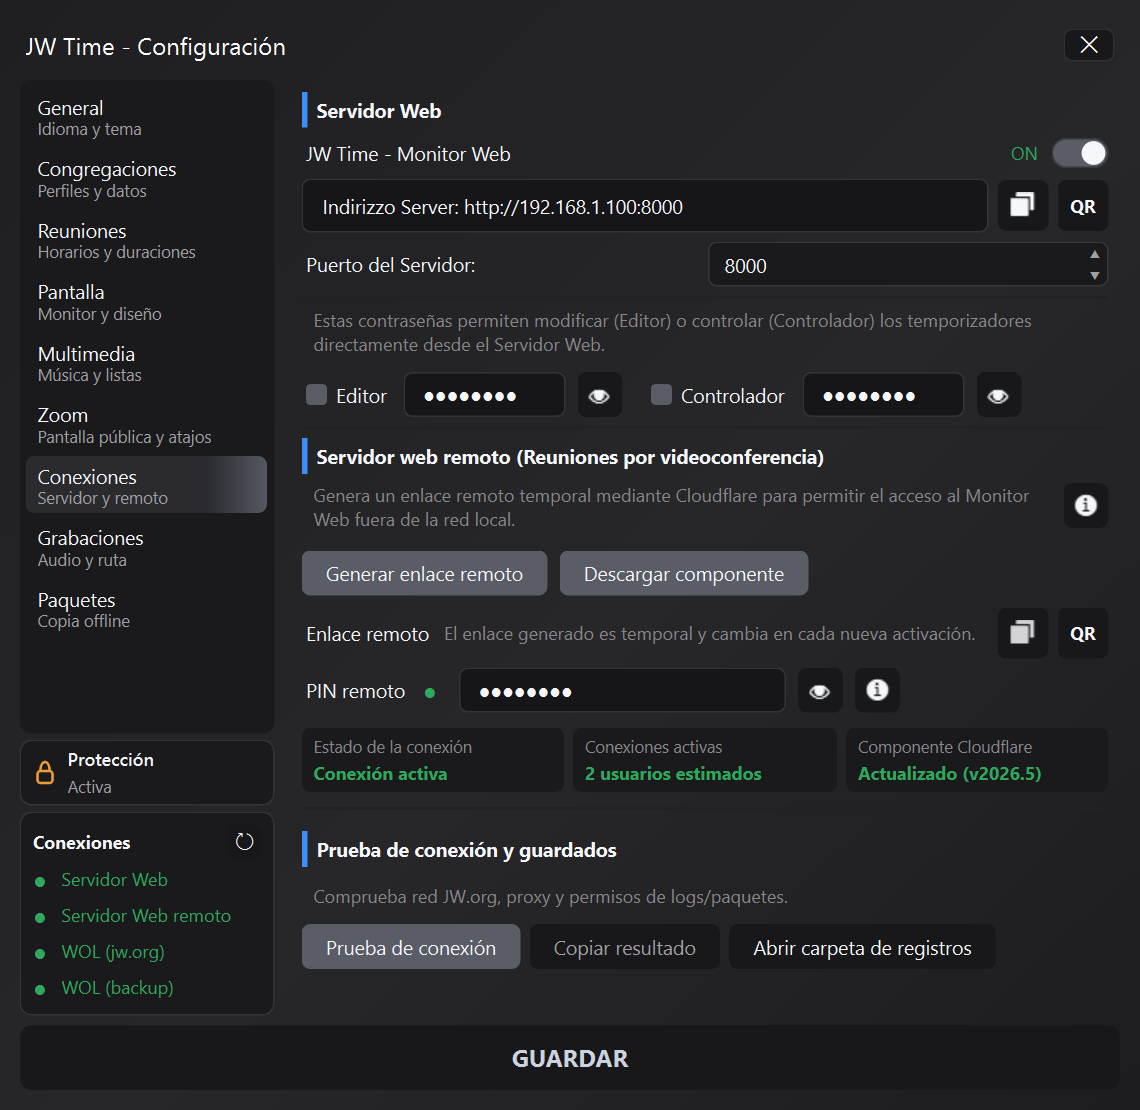Click Copiar resultado button
This screenshot has width=1140, height=1110.
[625, 947]
